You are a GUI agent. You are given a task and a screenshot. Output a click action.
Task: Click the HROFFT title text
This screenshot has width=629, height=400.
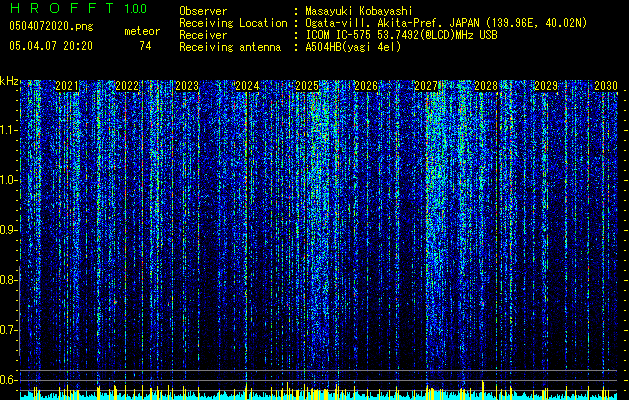tap(62, 8)
